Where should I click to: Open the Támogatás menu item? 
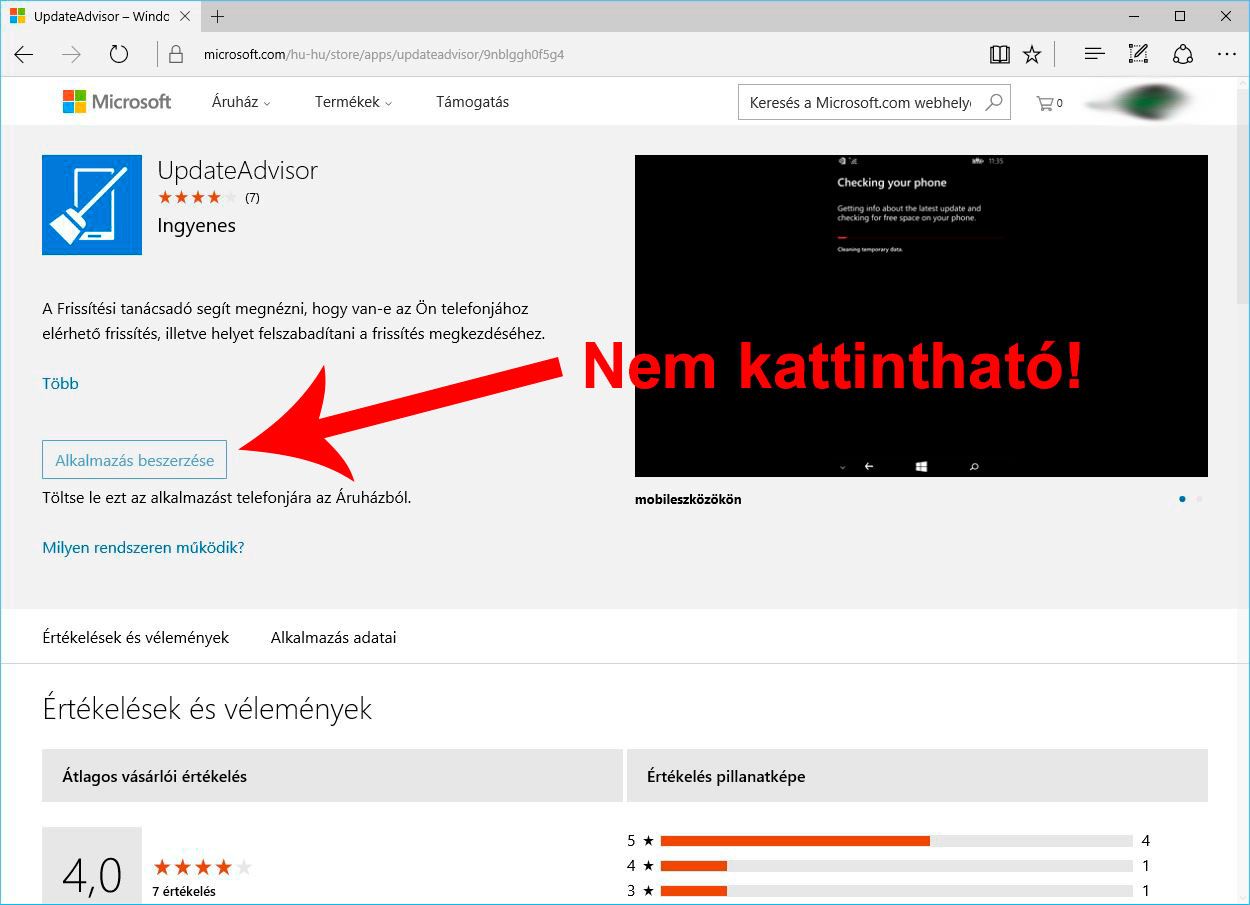pos(472,102)
